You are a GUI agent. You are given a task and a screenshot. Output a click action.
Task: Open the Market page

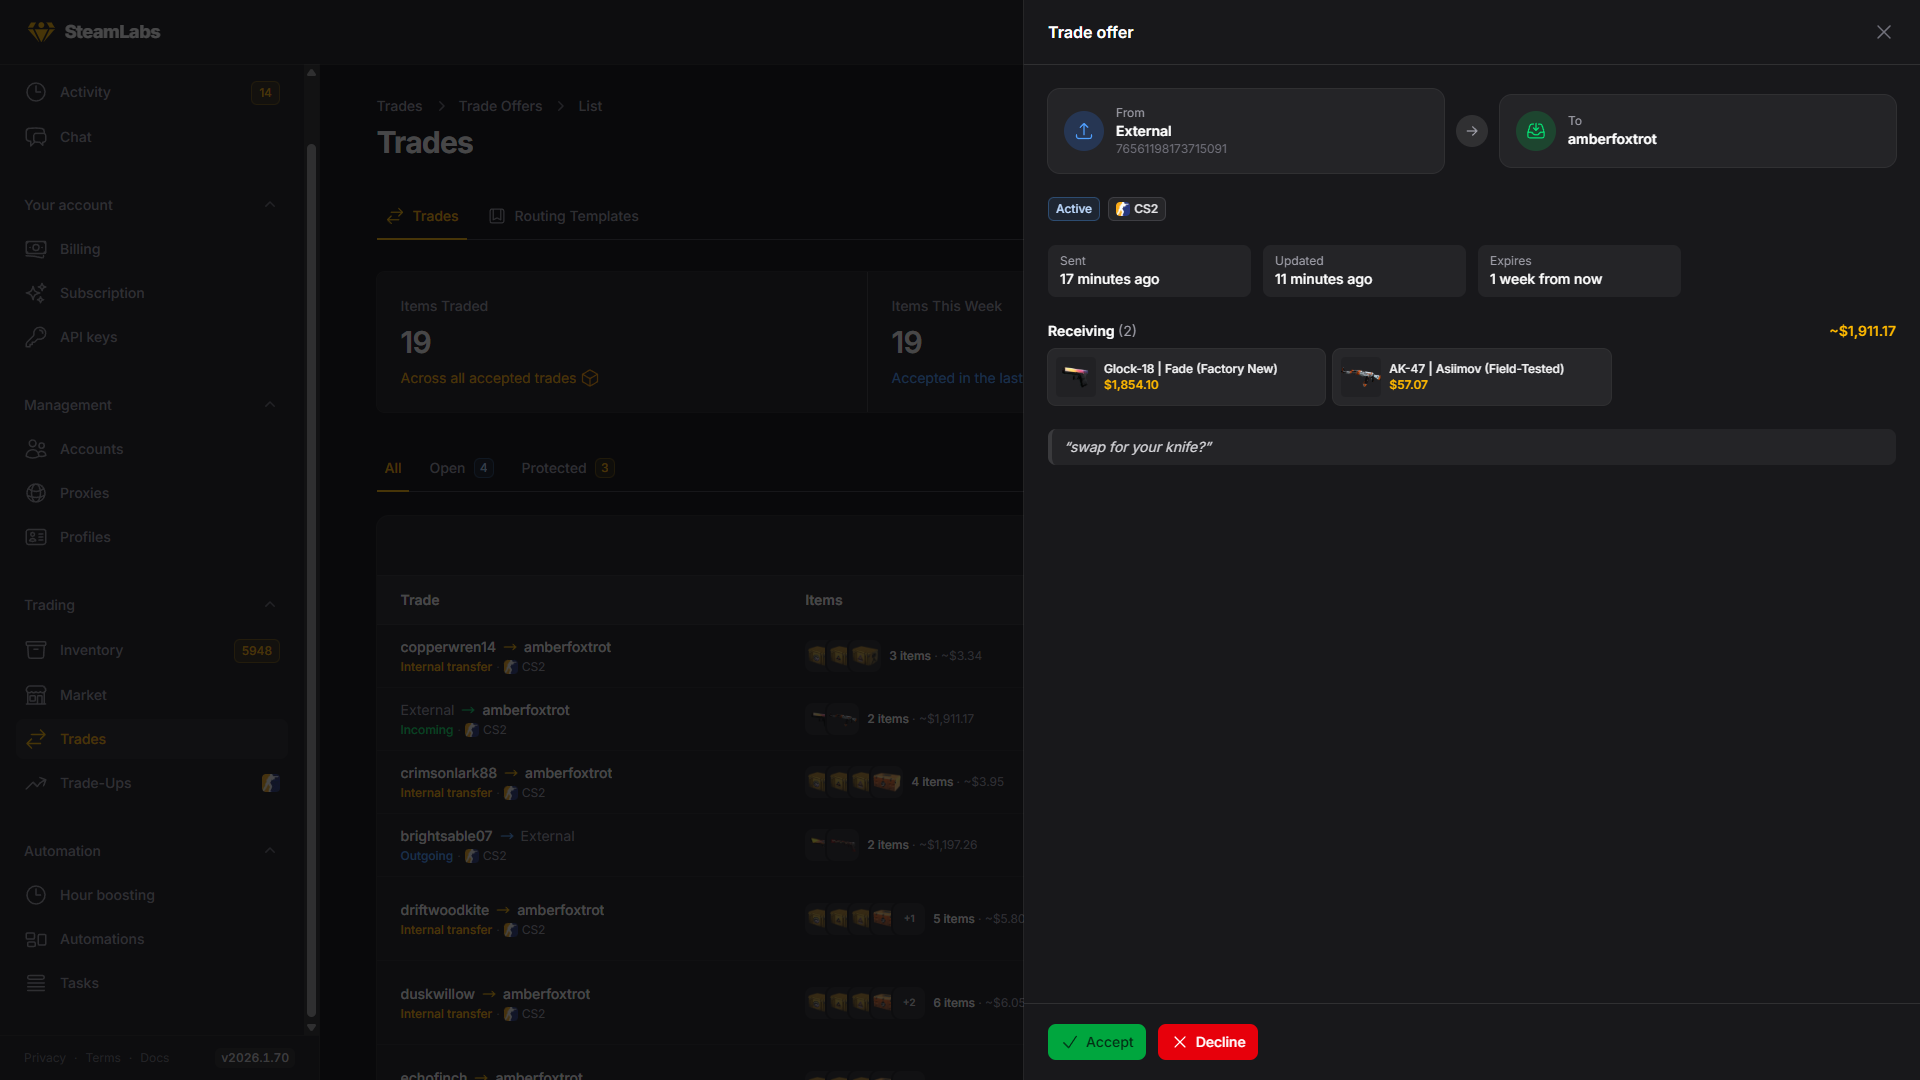152,695
